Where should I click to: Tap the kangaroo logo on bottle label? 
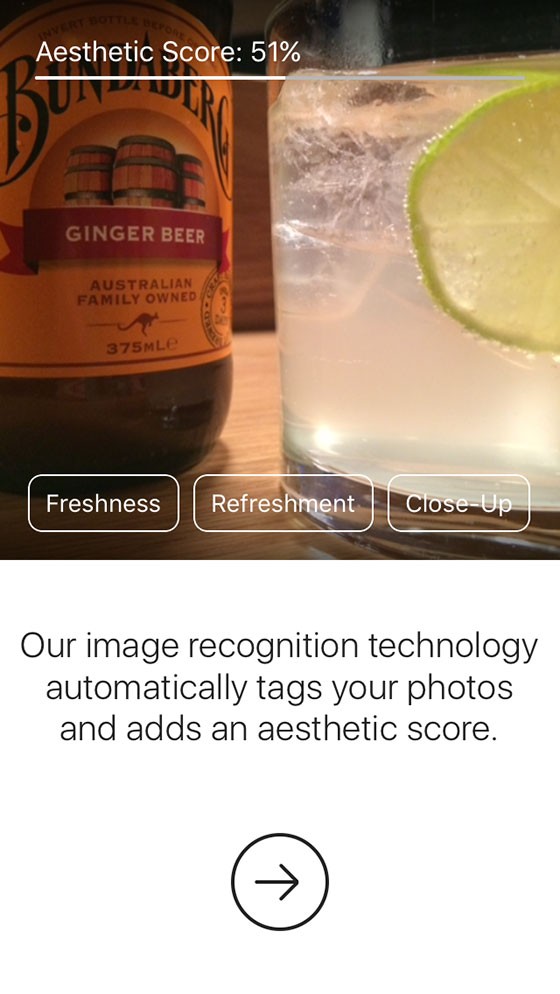(137, 325)
